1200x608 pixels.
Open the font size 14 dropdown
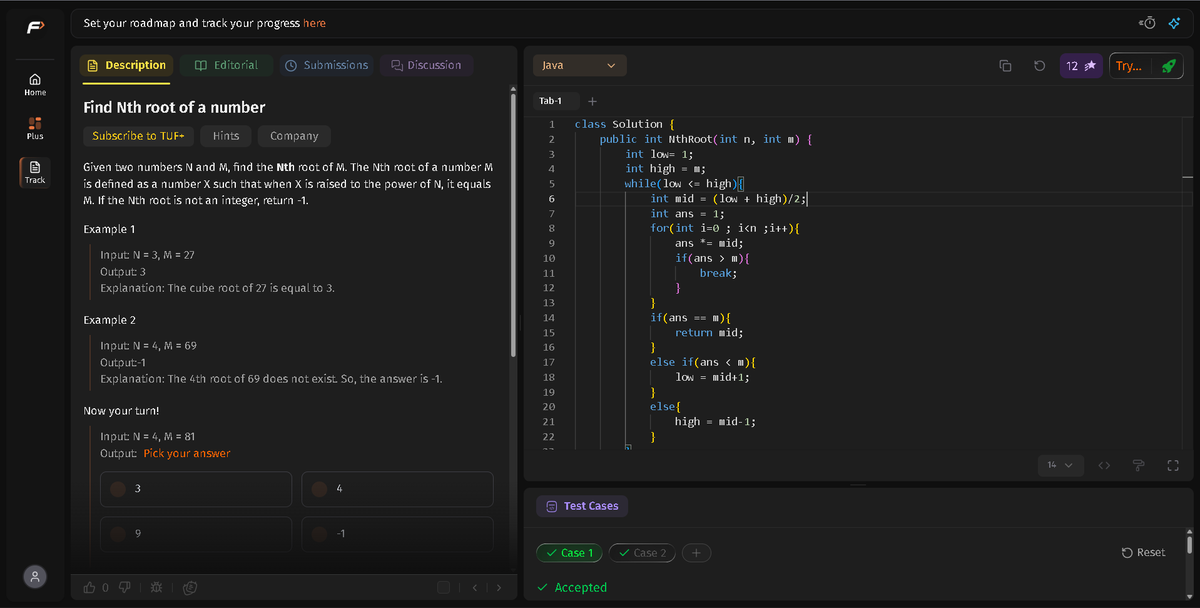(1061, 465)
